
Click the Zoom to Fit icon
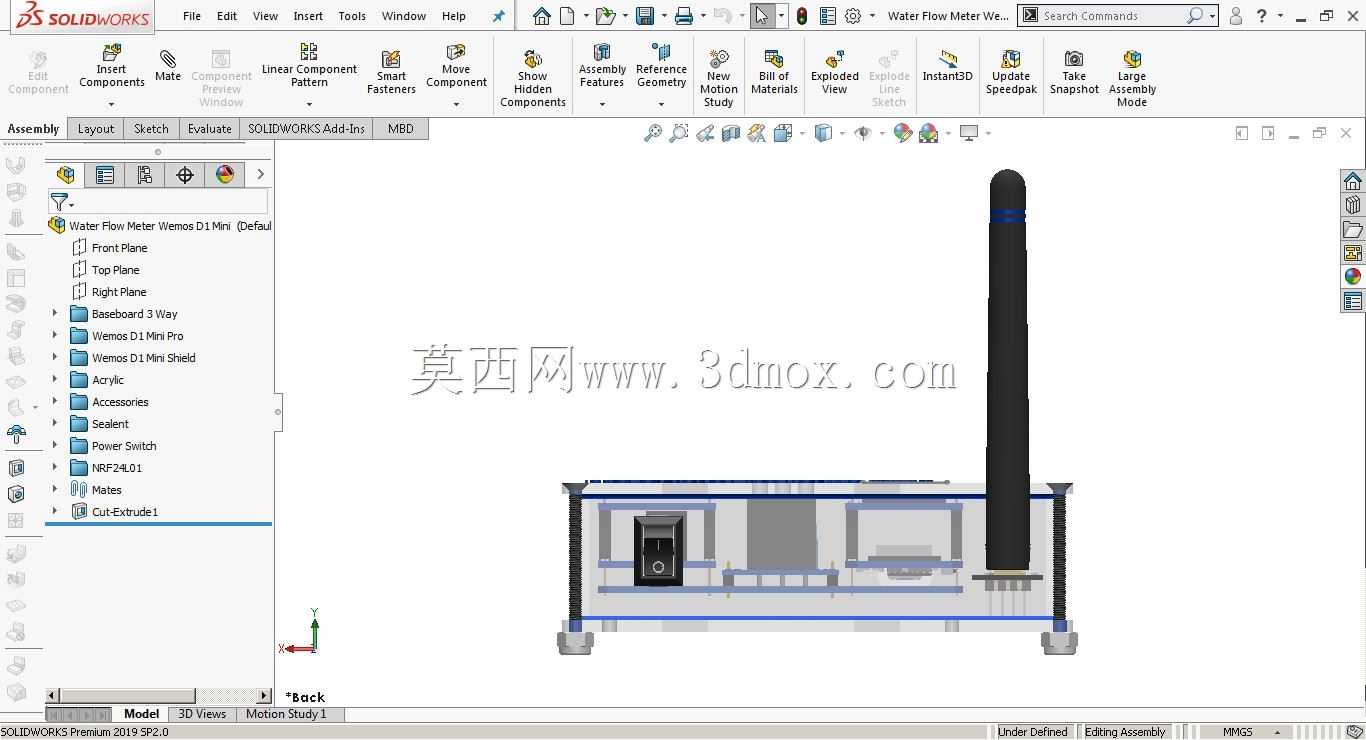[653, 133]
